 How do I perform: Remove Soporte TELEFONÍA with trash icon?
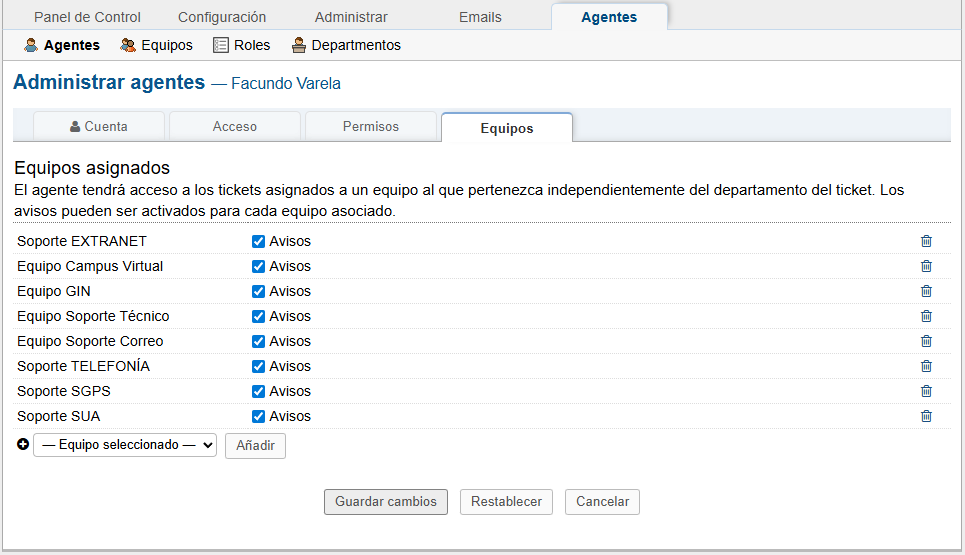point(926,366)
